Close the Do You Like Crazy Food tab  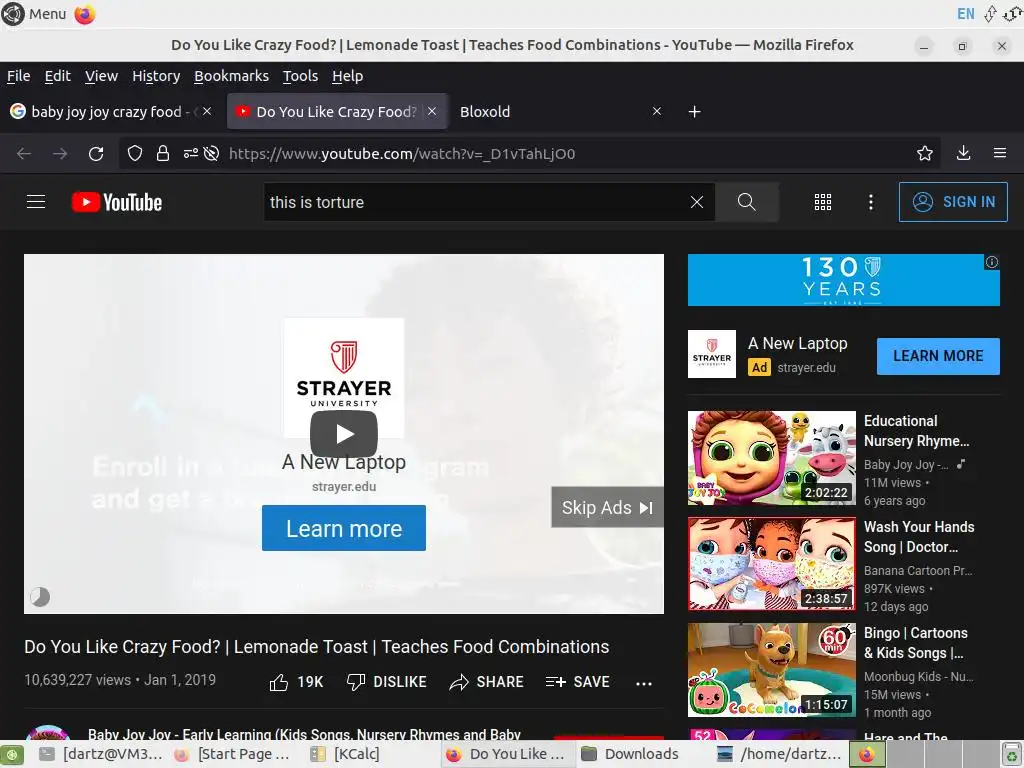(x=432, y=112)
